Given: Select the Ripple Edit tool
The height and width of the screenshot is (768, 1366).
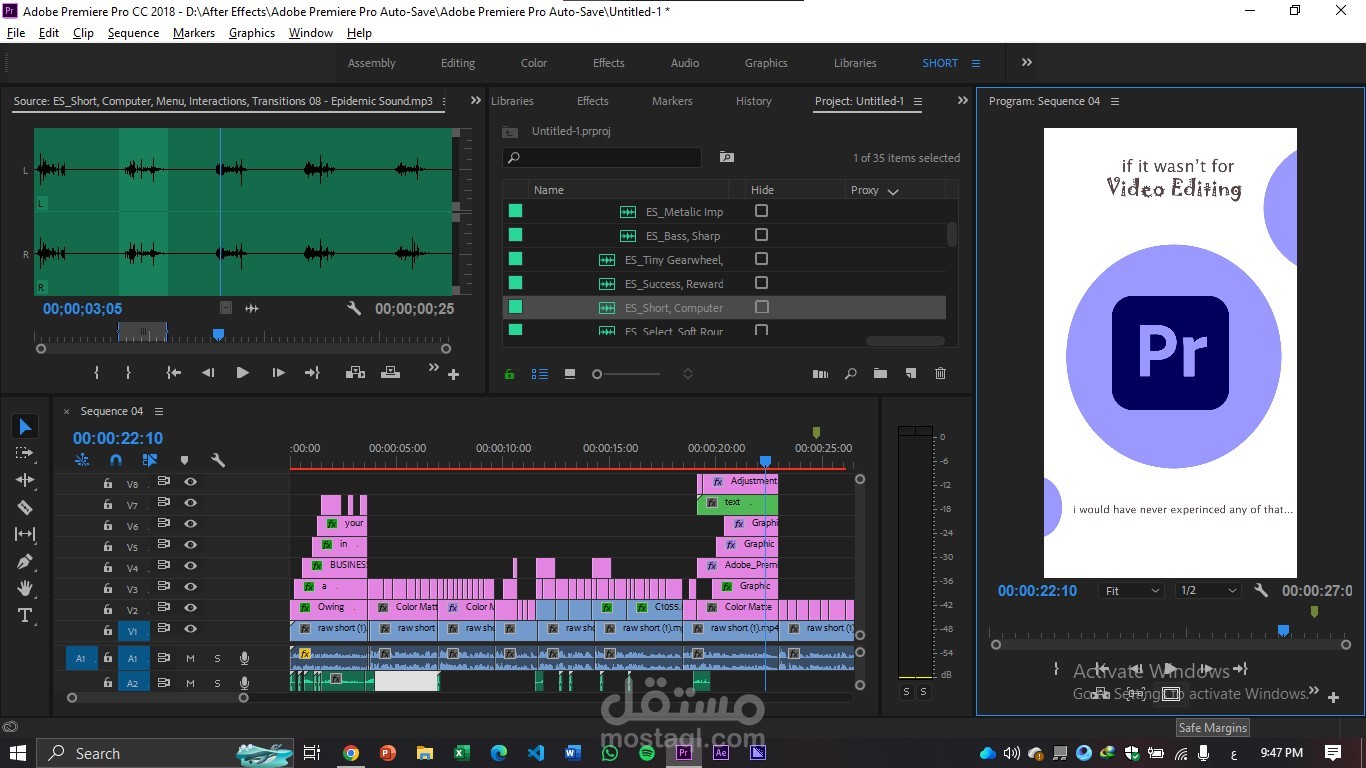Looking at the screenshot, I should tap(25, 480).
